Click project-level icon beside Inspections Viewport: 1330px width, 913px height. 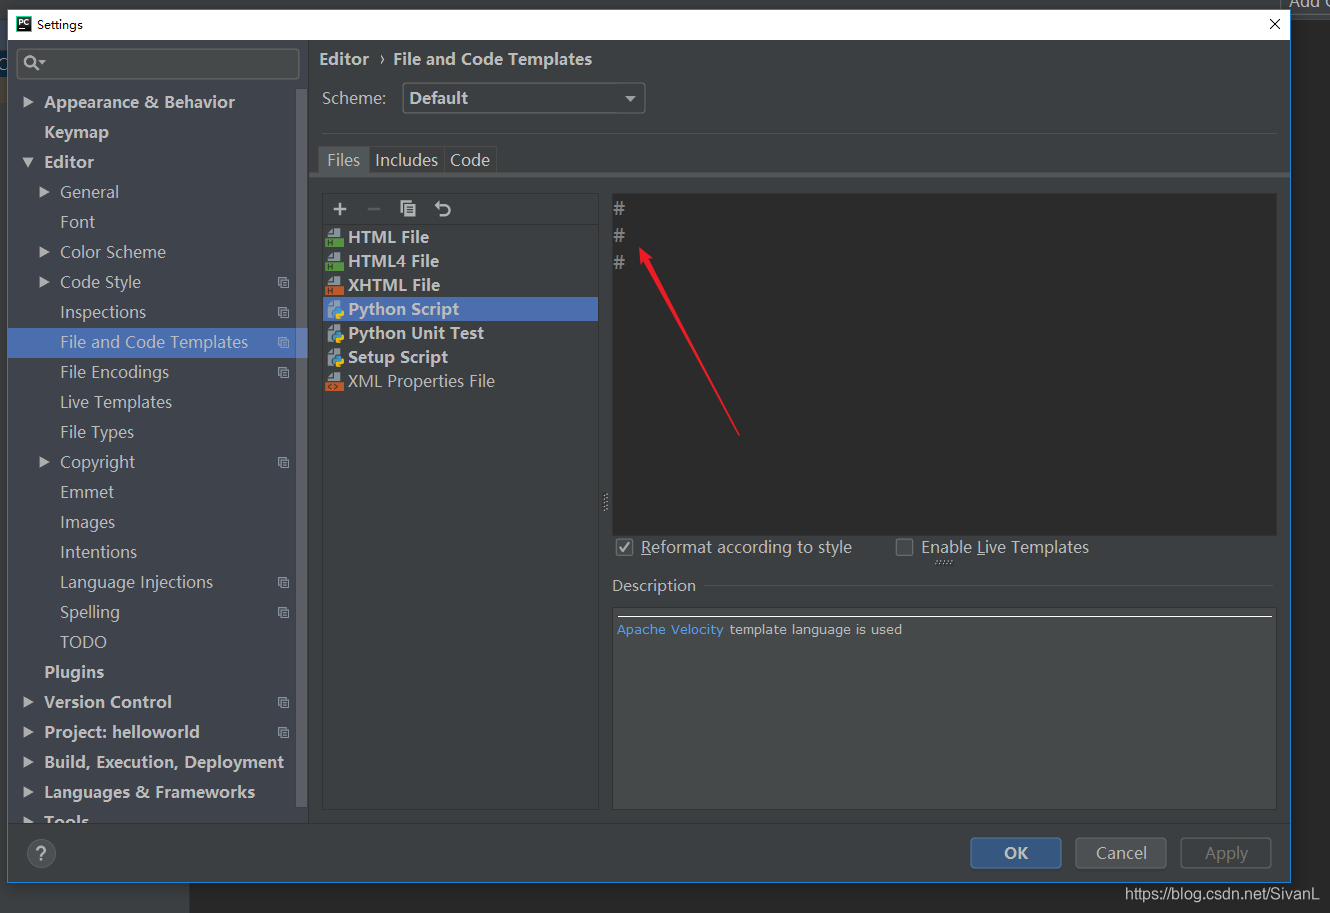coord(283,313)
